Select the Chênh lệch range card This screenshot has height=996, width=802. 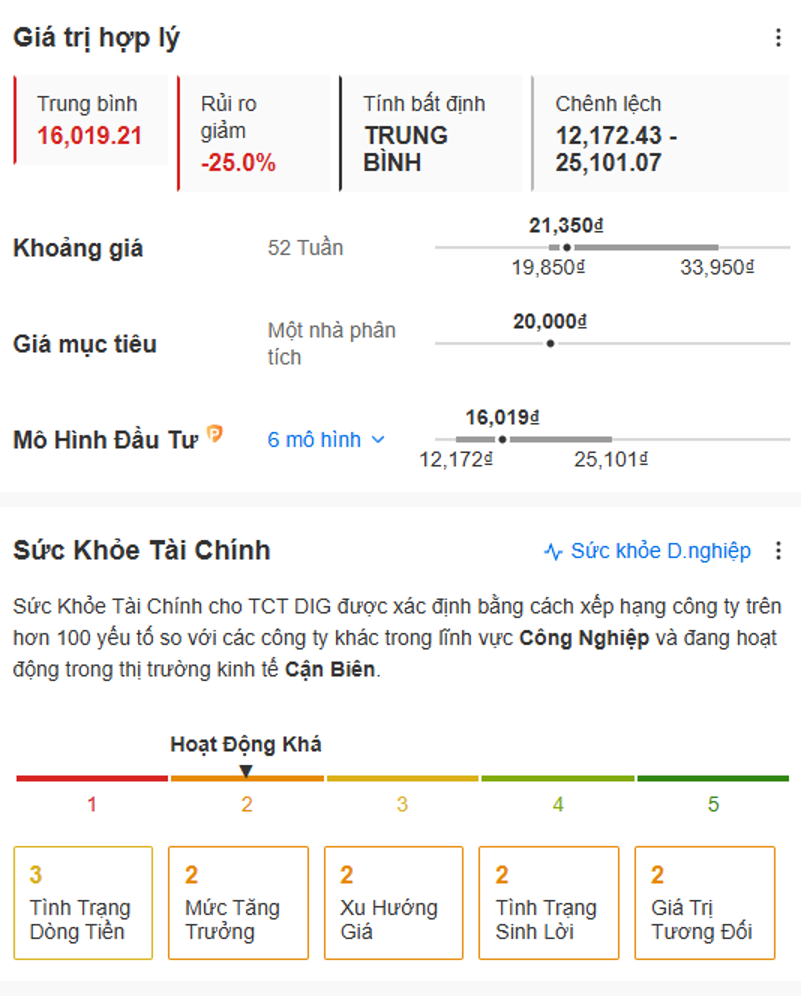tap(660, 133)
